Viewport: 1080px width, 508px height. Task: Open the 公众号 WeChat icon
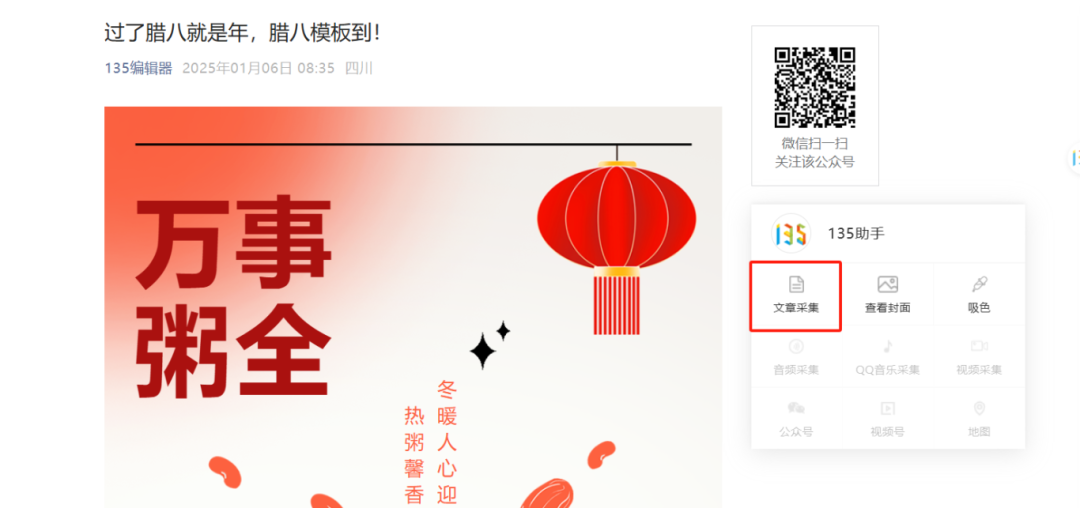pos(796,408)
